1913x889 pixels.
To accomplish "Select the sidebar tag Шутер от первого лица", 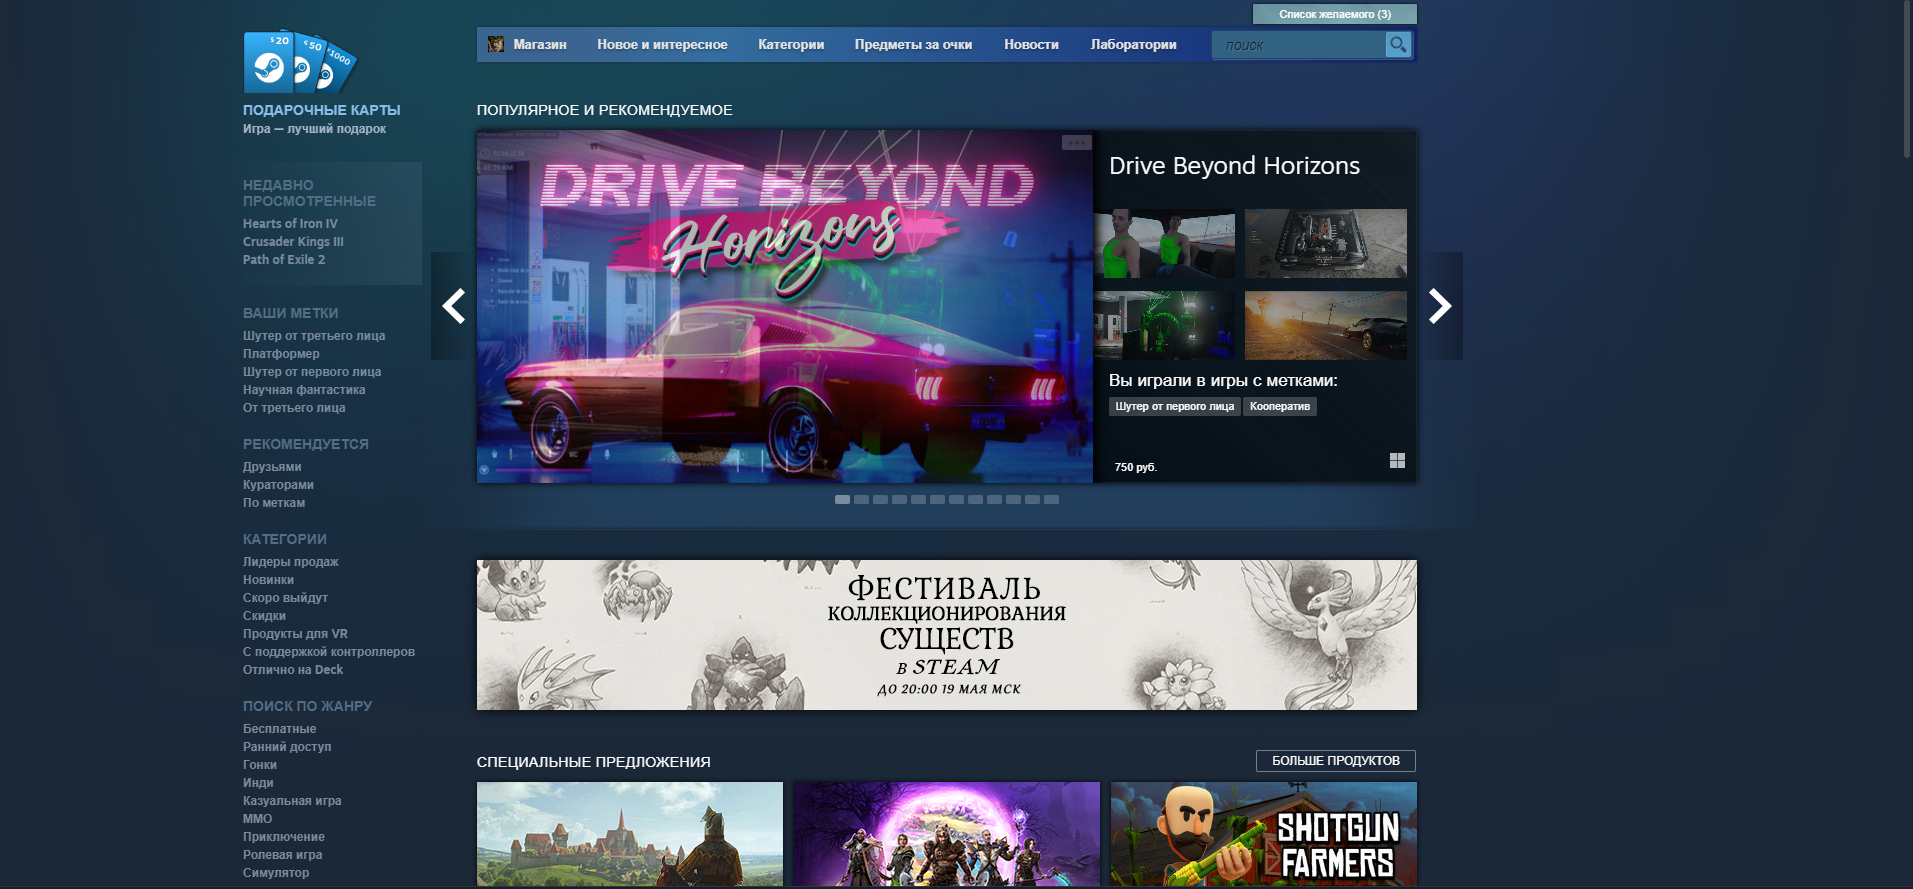I will [x=312, y=372].
